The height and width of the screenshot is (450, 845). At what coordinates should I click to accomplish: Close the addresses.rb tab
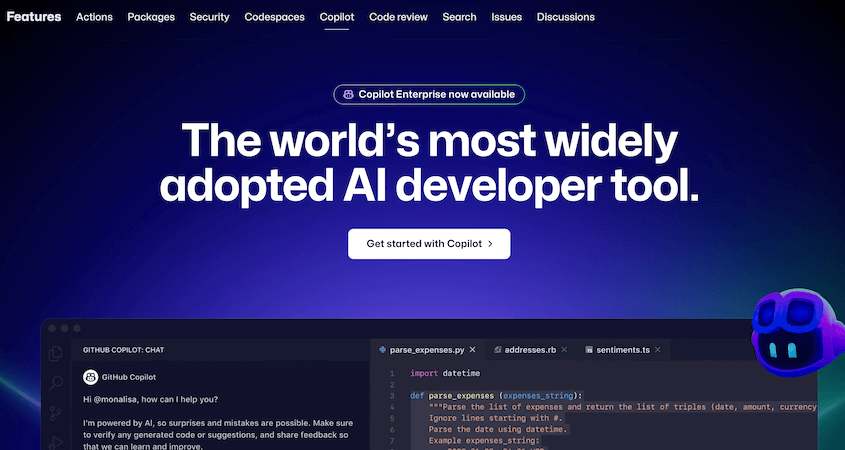(564, 350)
